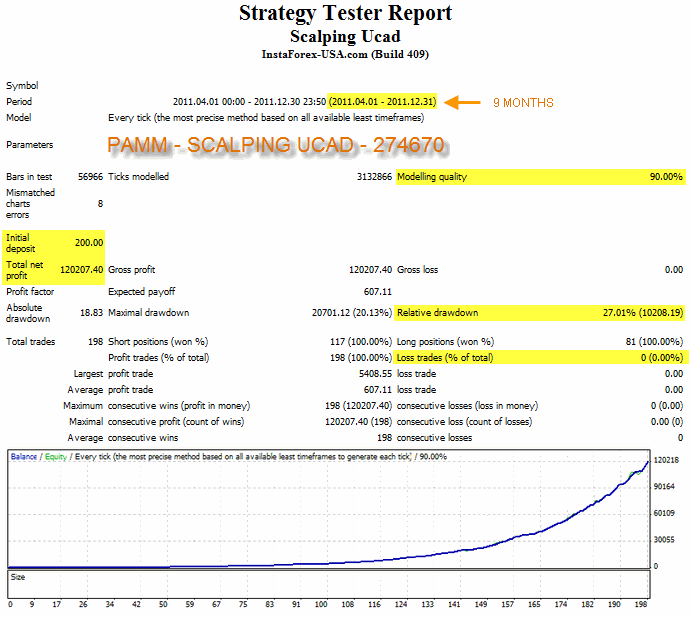Select the Expected payoff value 607.11
This screenshot has height=617, width=691.
tap(377, 292)
